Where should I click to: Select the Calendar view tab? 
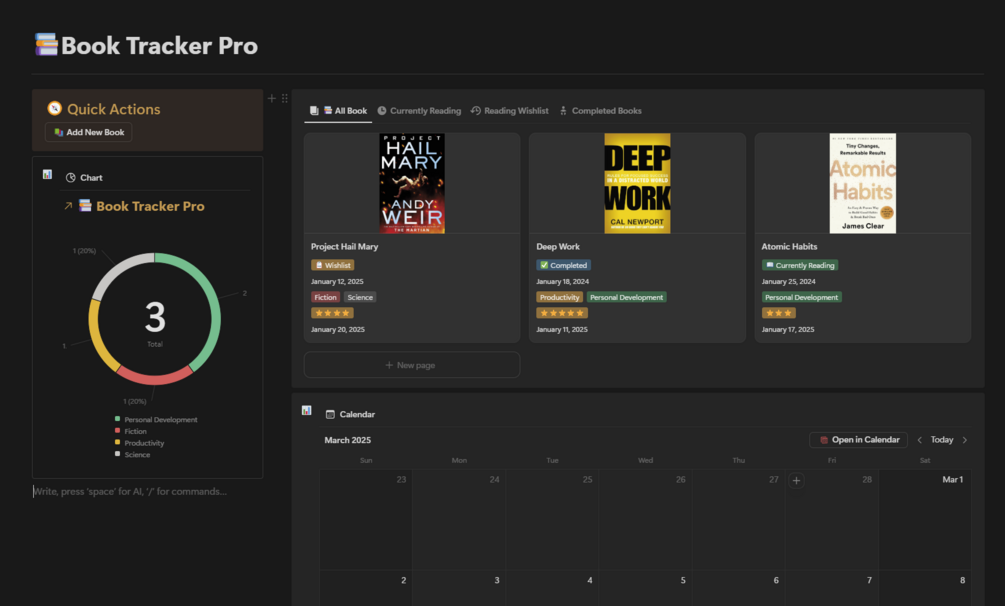350,414
